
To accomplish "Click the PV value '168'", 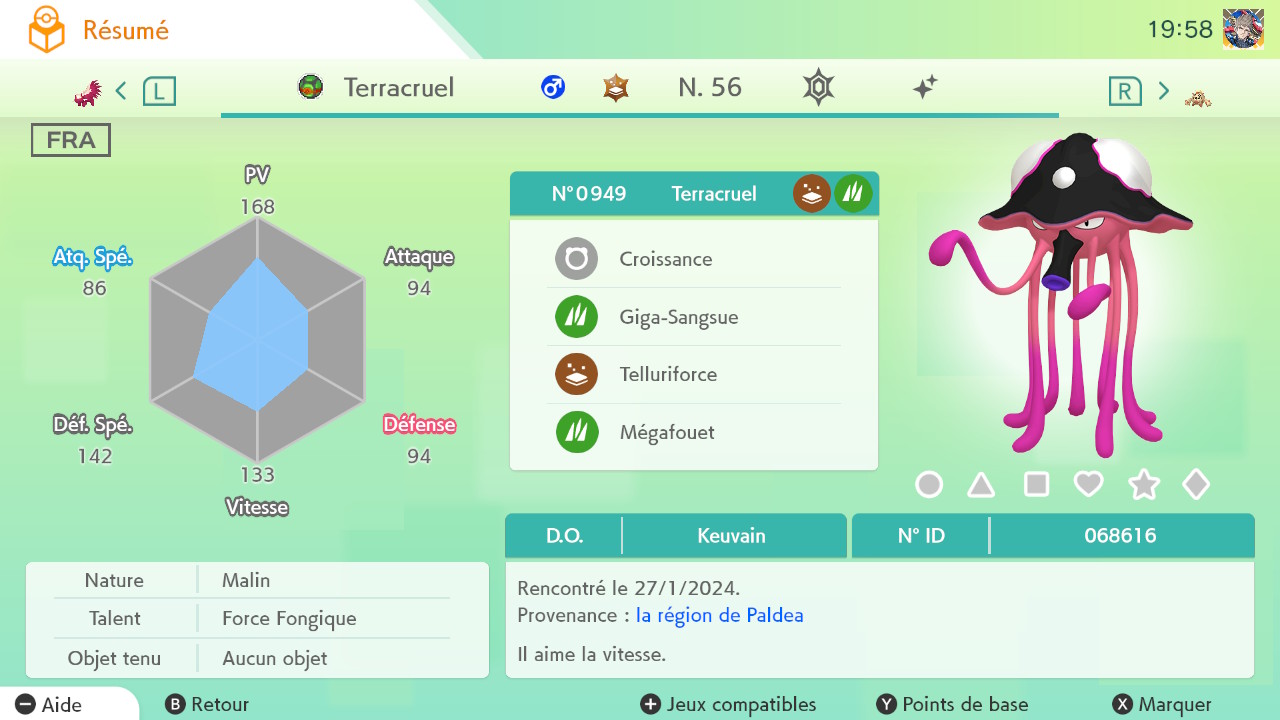I will tap(257, 207).
